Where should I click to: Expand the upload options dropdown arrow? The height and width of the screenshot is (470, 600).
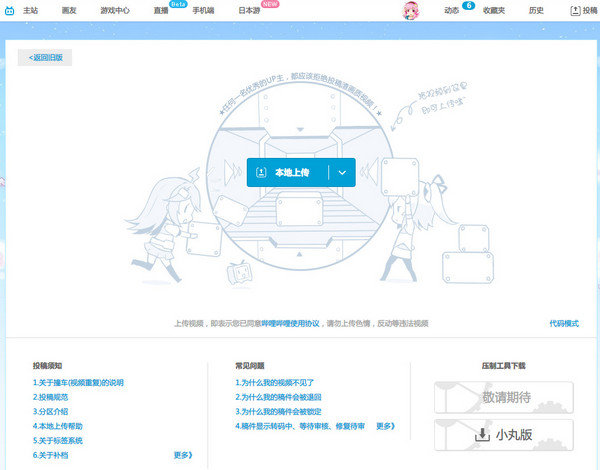pos(342,172)
